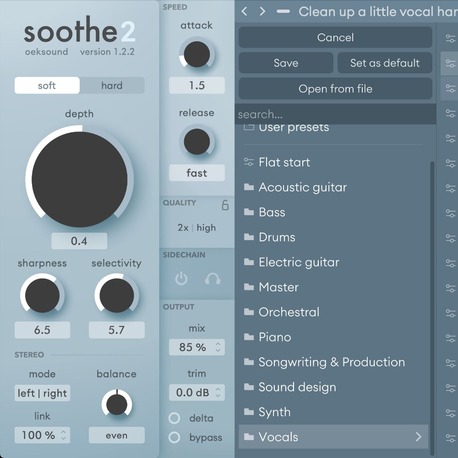Click Open from file button
The height and width of the screenshot is (458, 458).
pos(335,88)
